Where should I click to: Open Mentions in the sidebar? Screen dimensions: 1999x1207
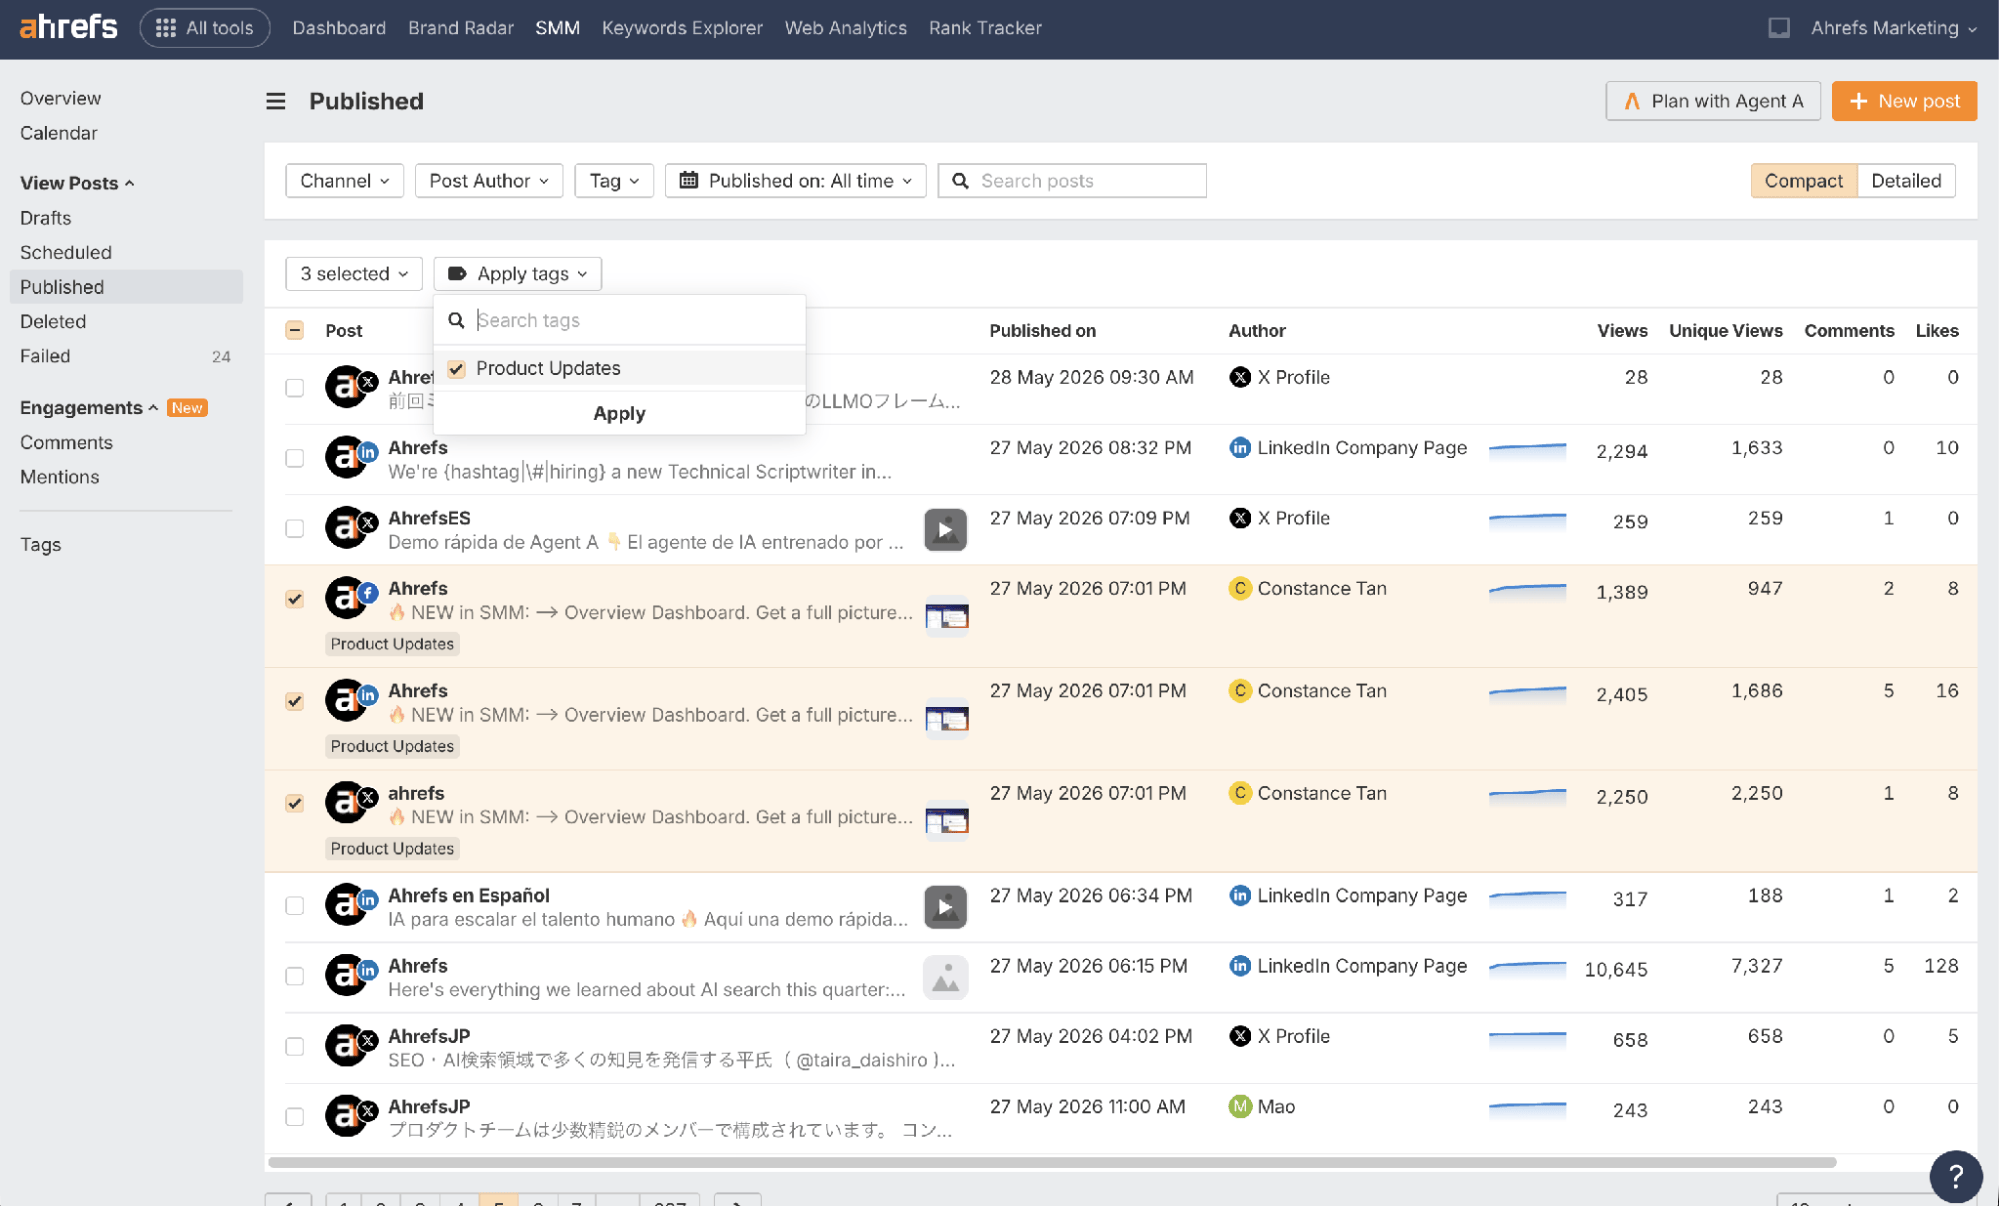click(x=59, y=478)
